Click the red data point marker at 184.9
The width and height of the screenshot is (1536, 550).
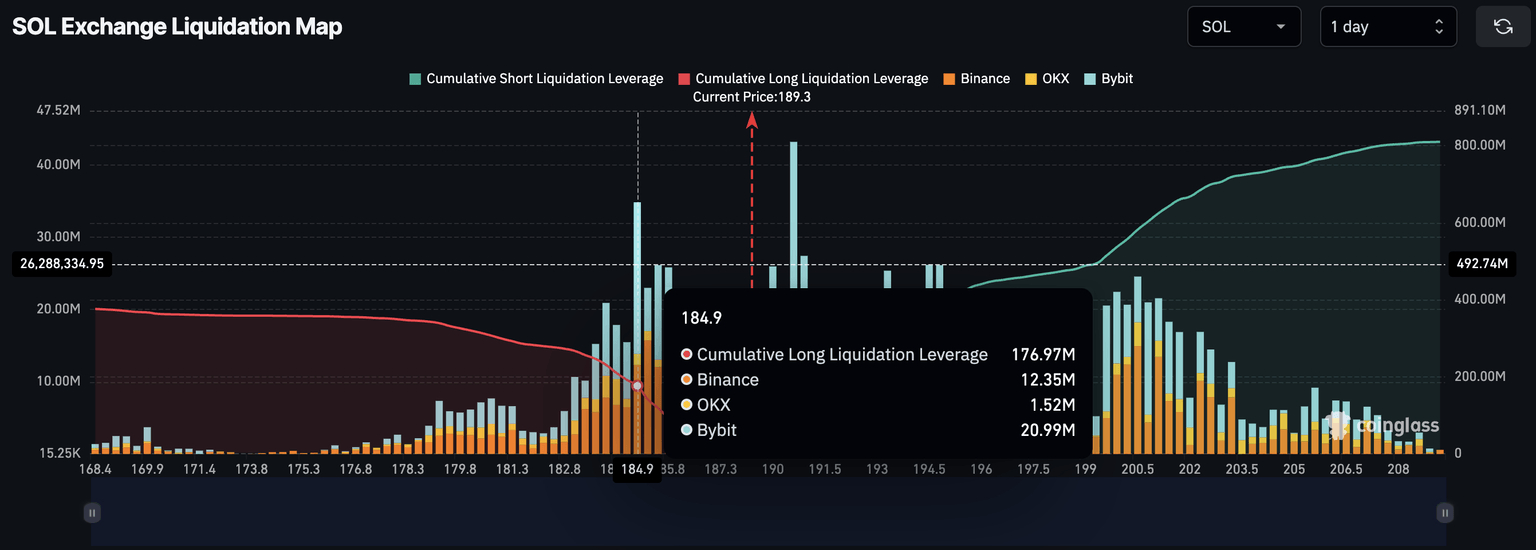(637, 386)
